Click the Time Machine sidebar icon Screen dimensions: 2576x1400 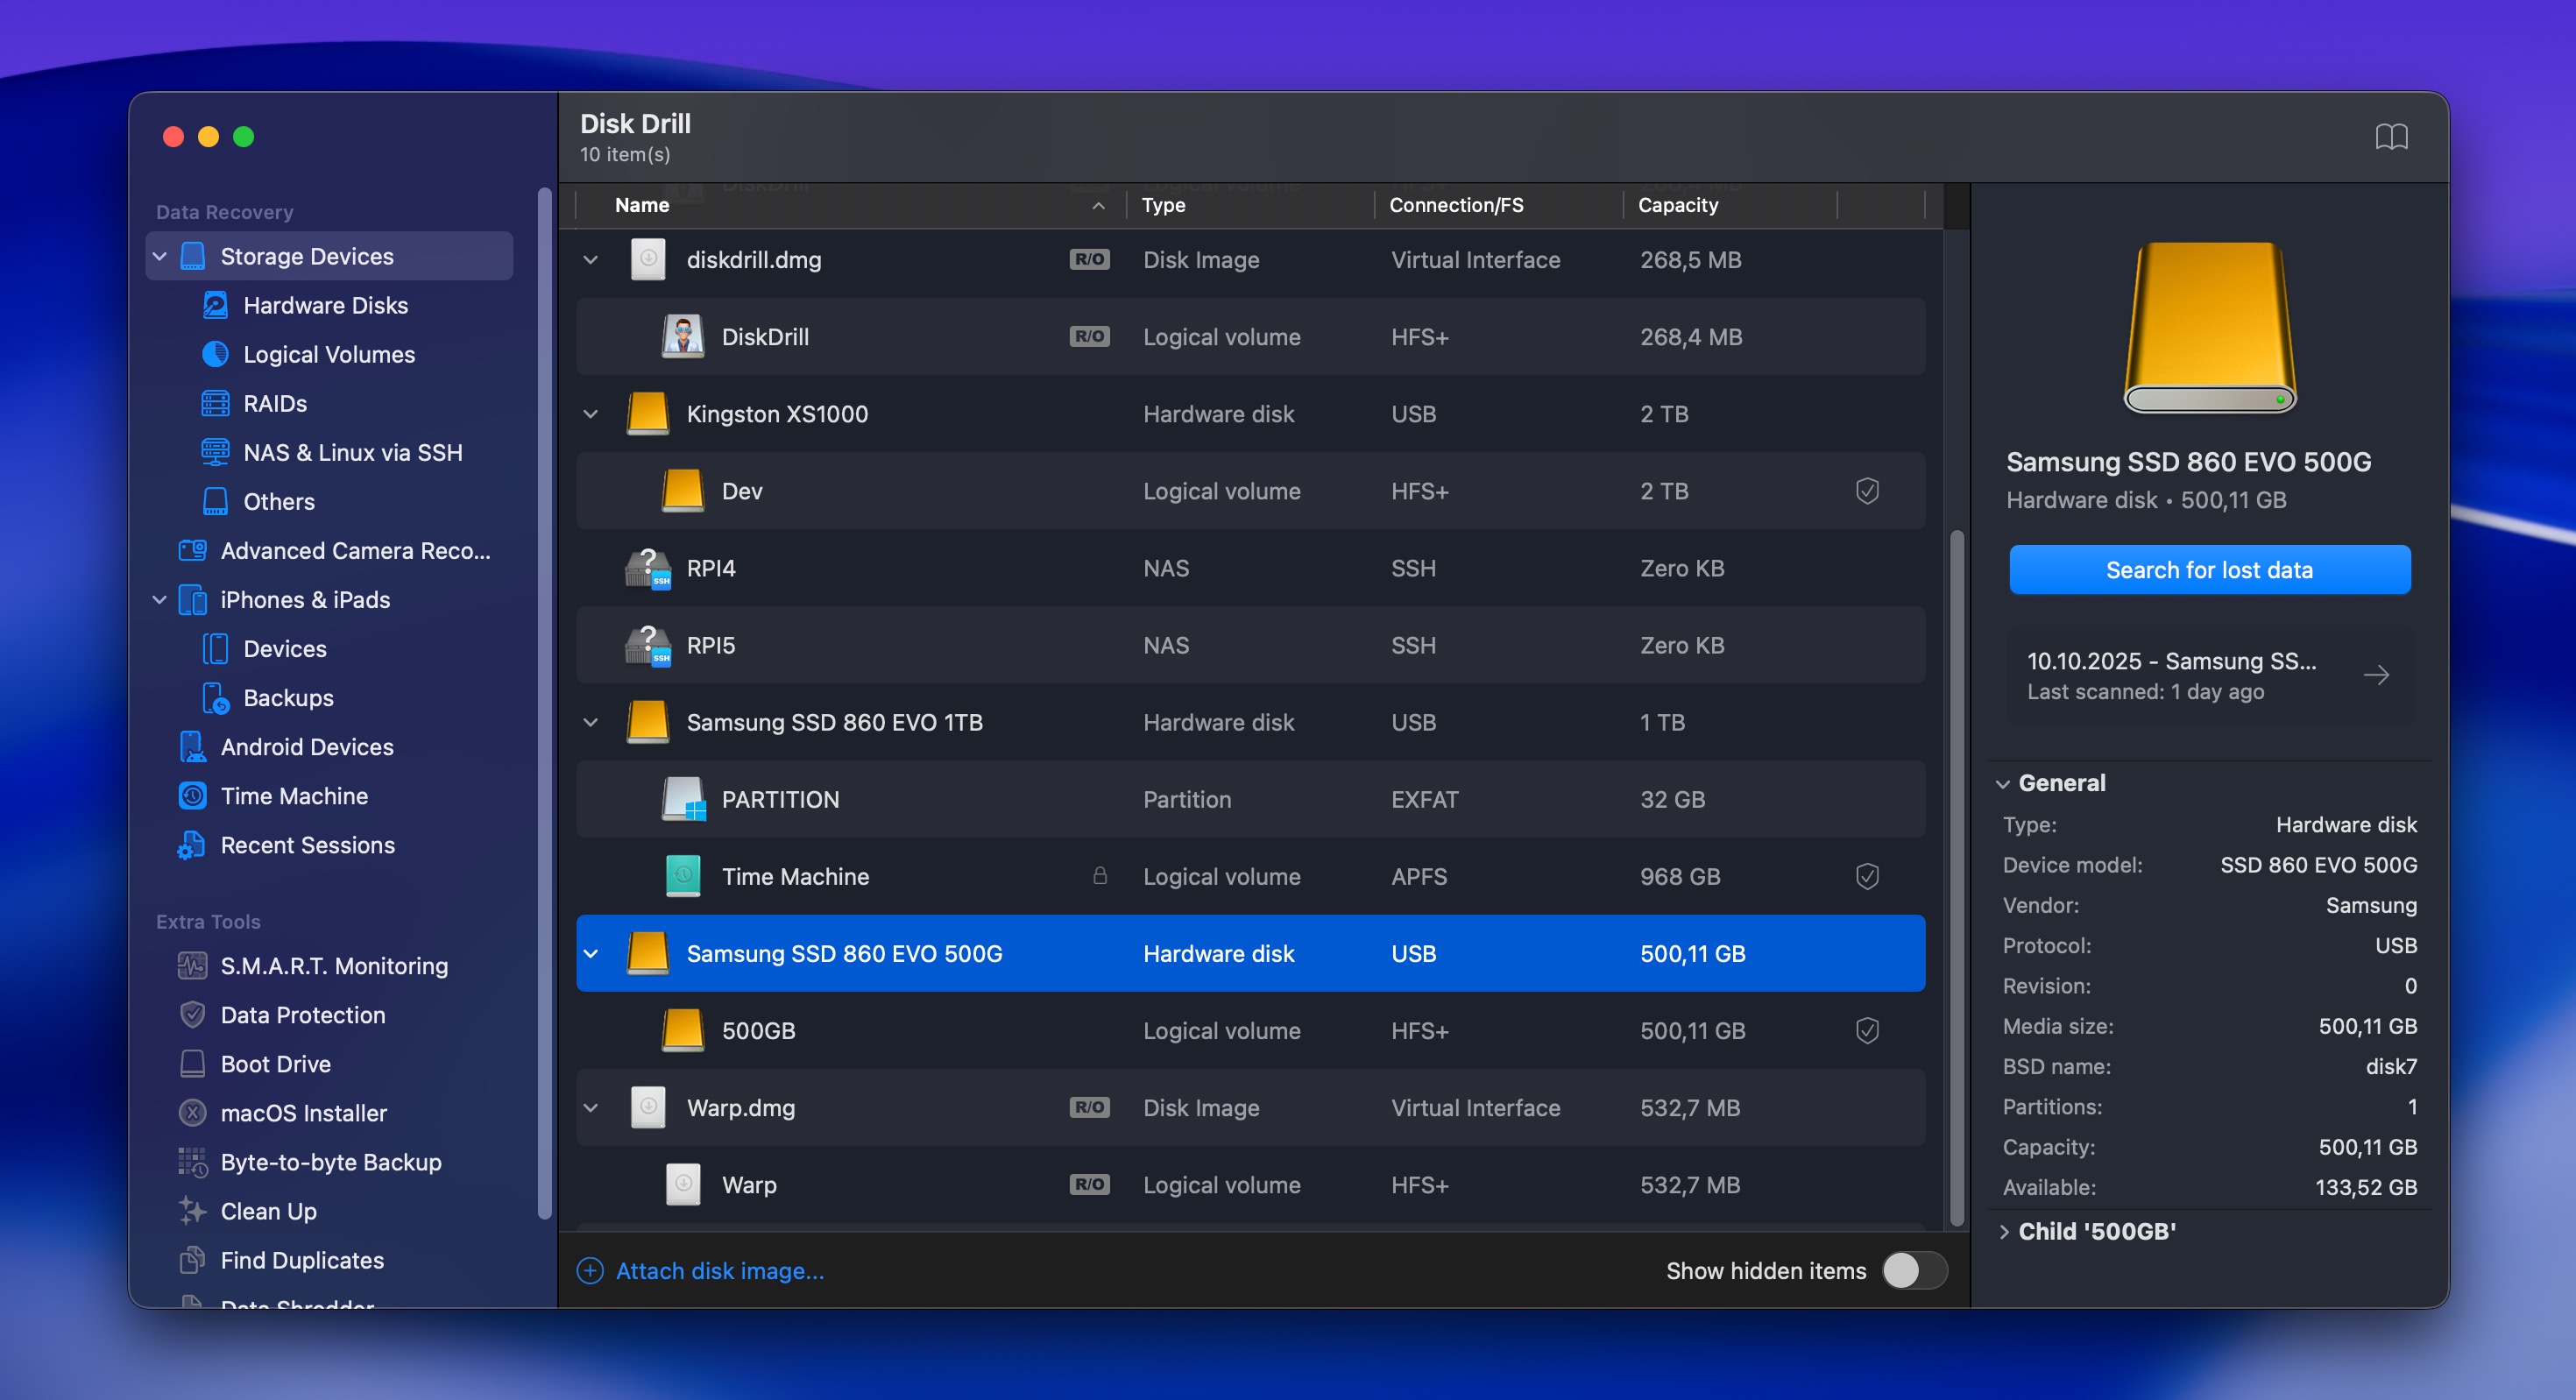coord(192,796)
